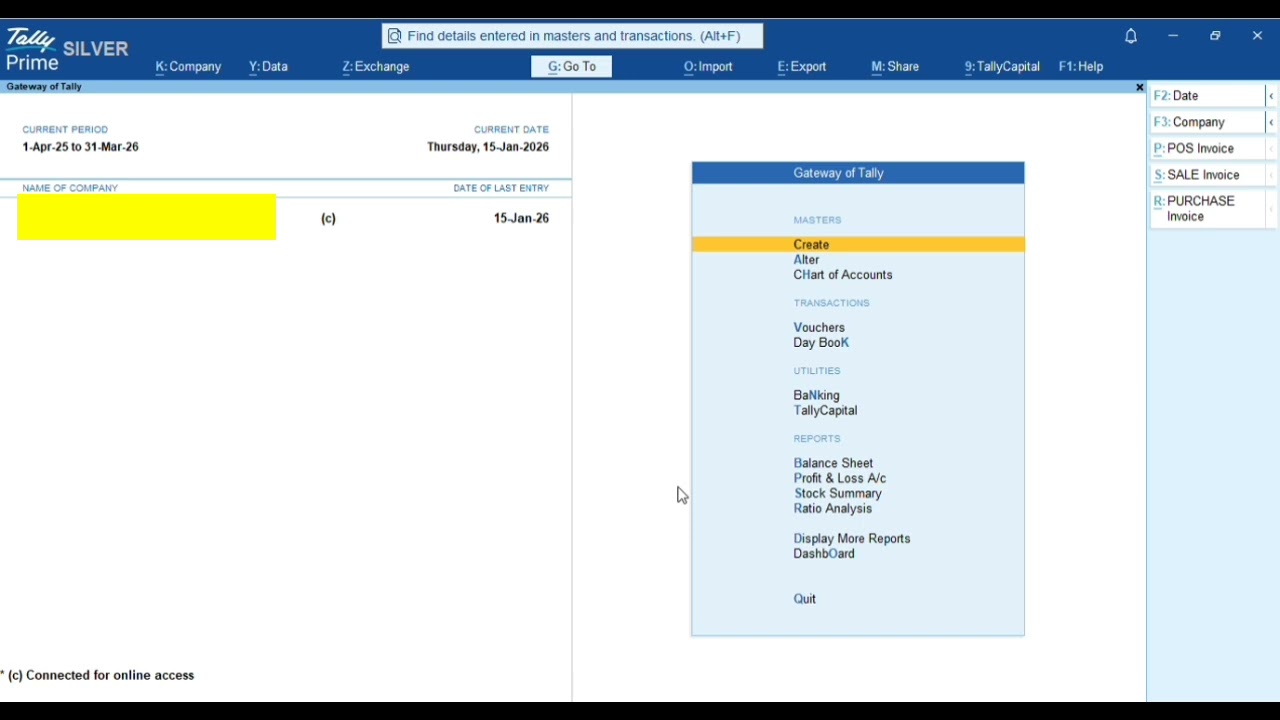Open the E: Export menu
The height and width of the screenshot is (720, 1280).
(x=802, y=67)
